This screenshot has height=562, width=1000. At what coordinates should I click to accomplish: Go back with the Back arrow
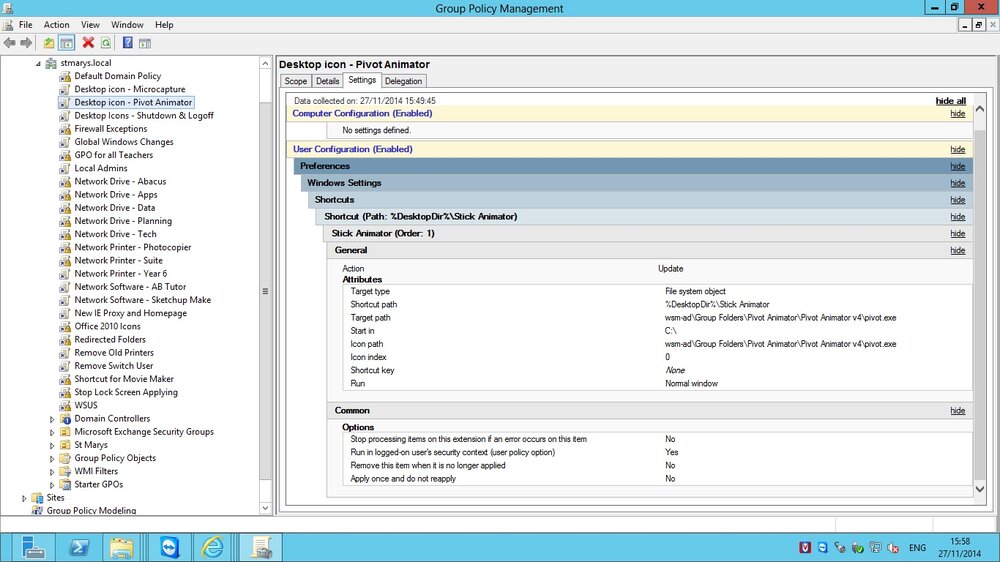click(x=10, y=43)
